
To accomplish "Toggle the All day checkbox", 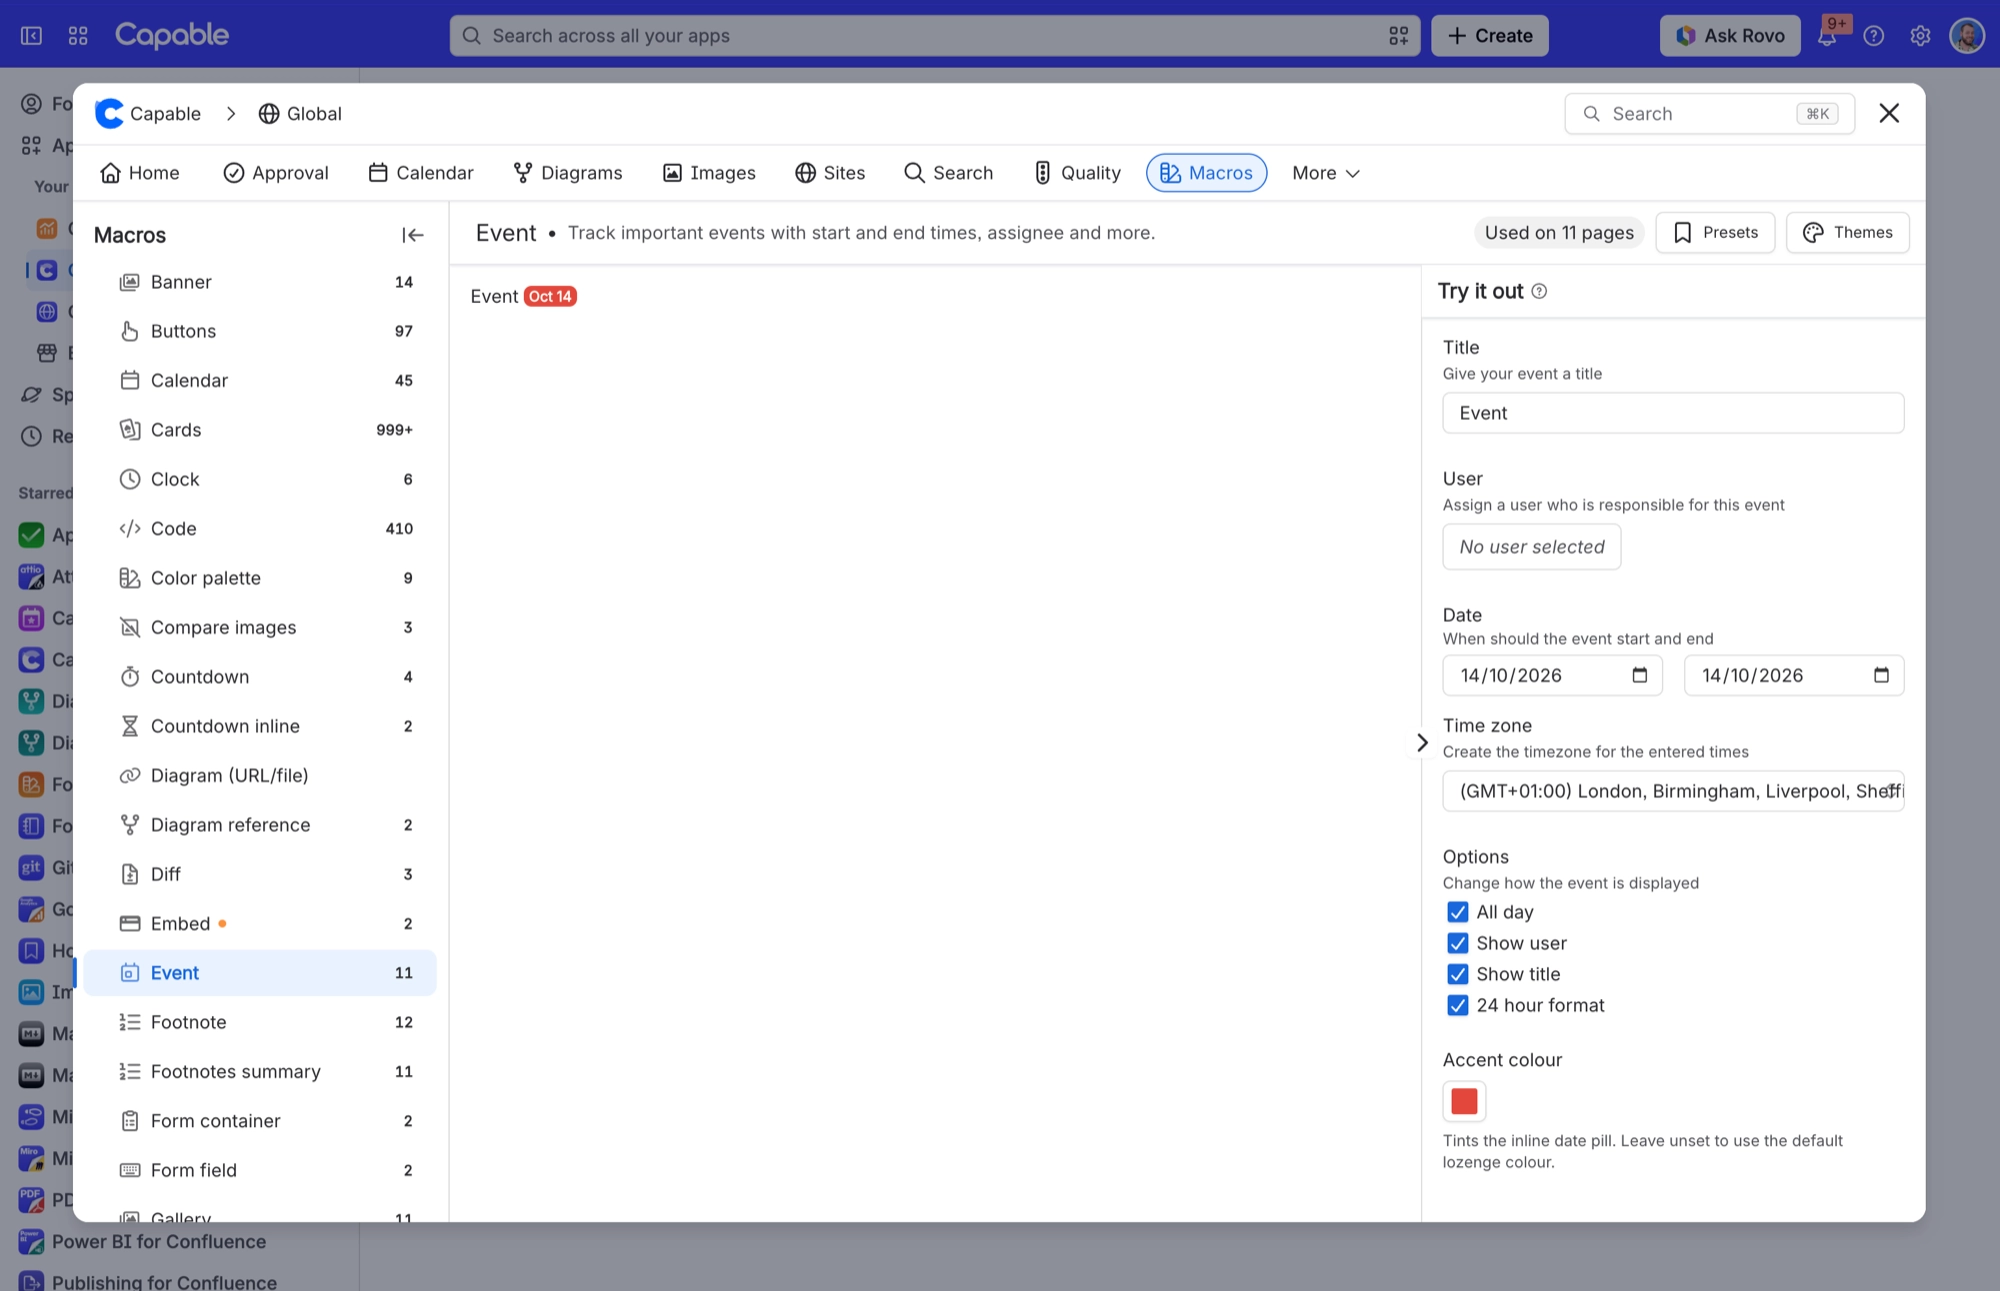I will coord(1458,912).
